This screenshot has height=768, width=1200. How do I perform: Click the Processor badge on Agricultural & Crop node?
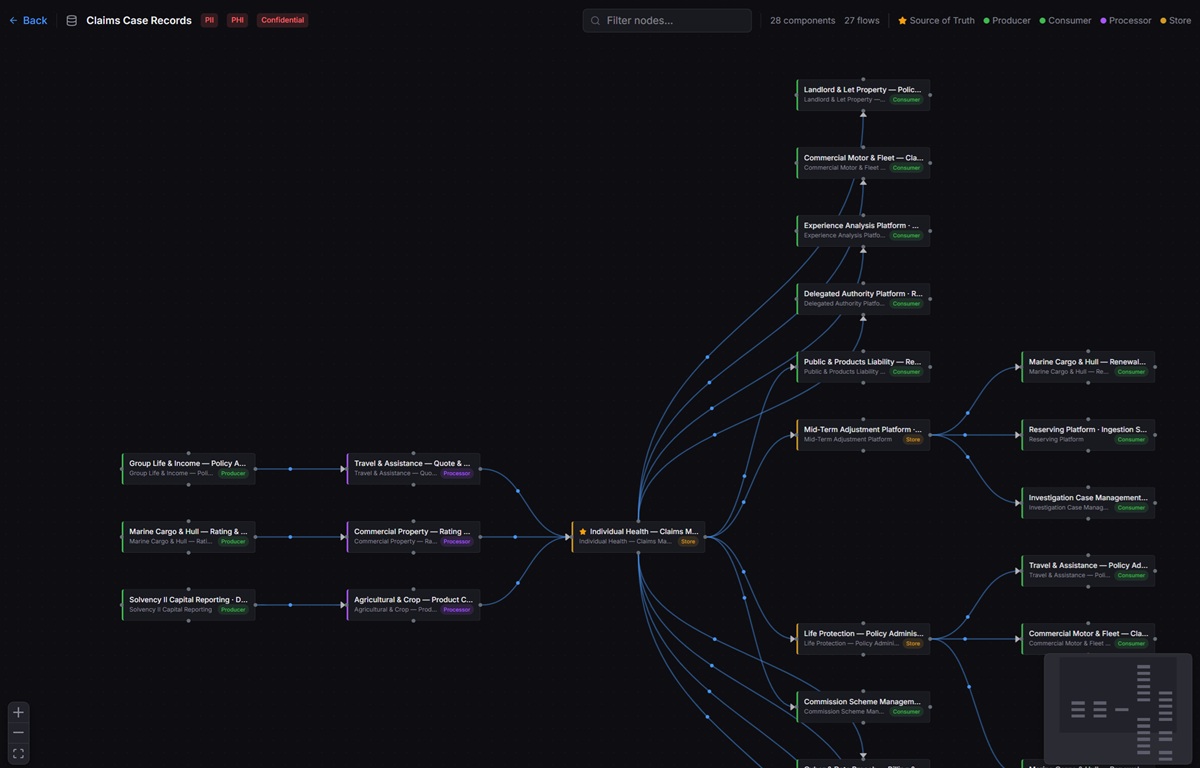point(457,609)
